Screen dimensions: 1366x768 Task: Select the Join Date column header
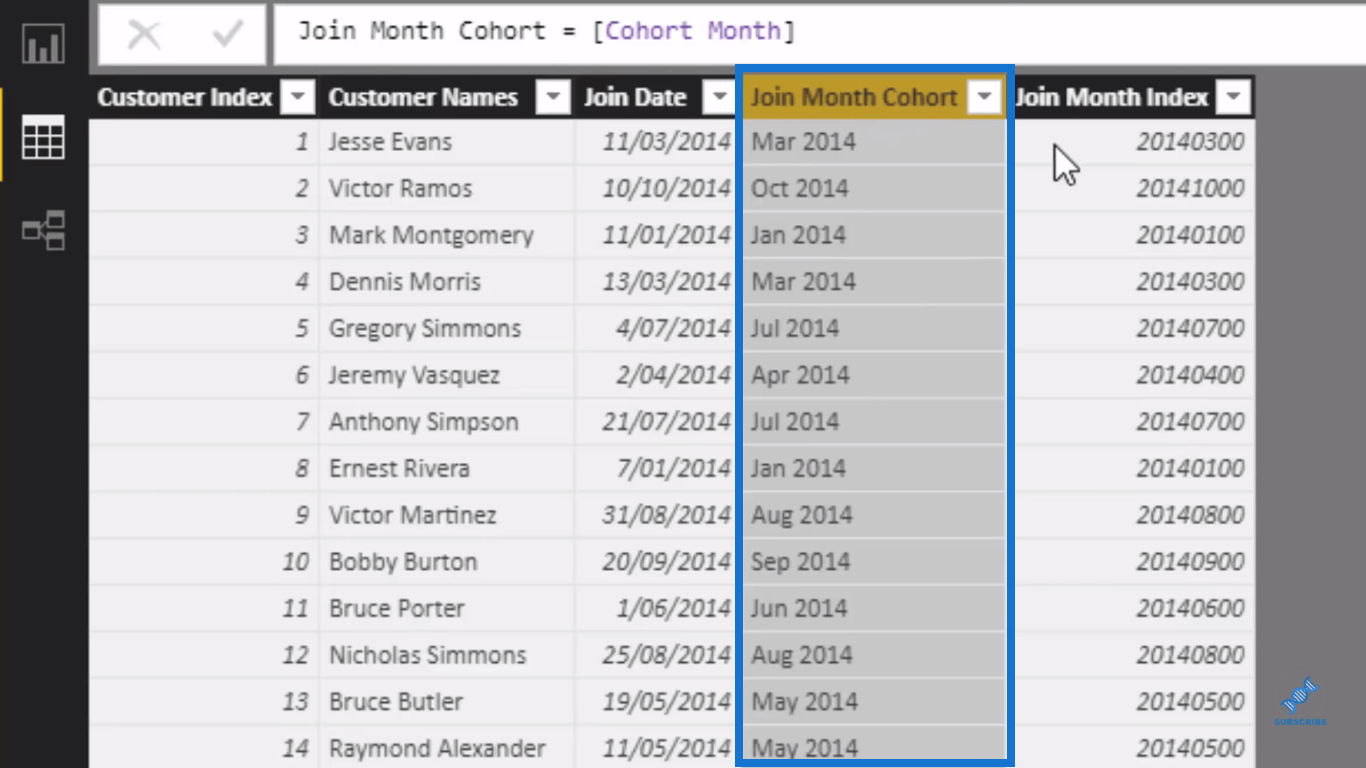point(635,97)
